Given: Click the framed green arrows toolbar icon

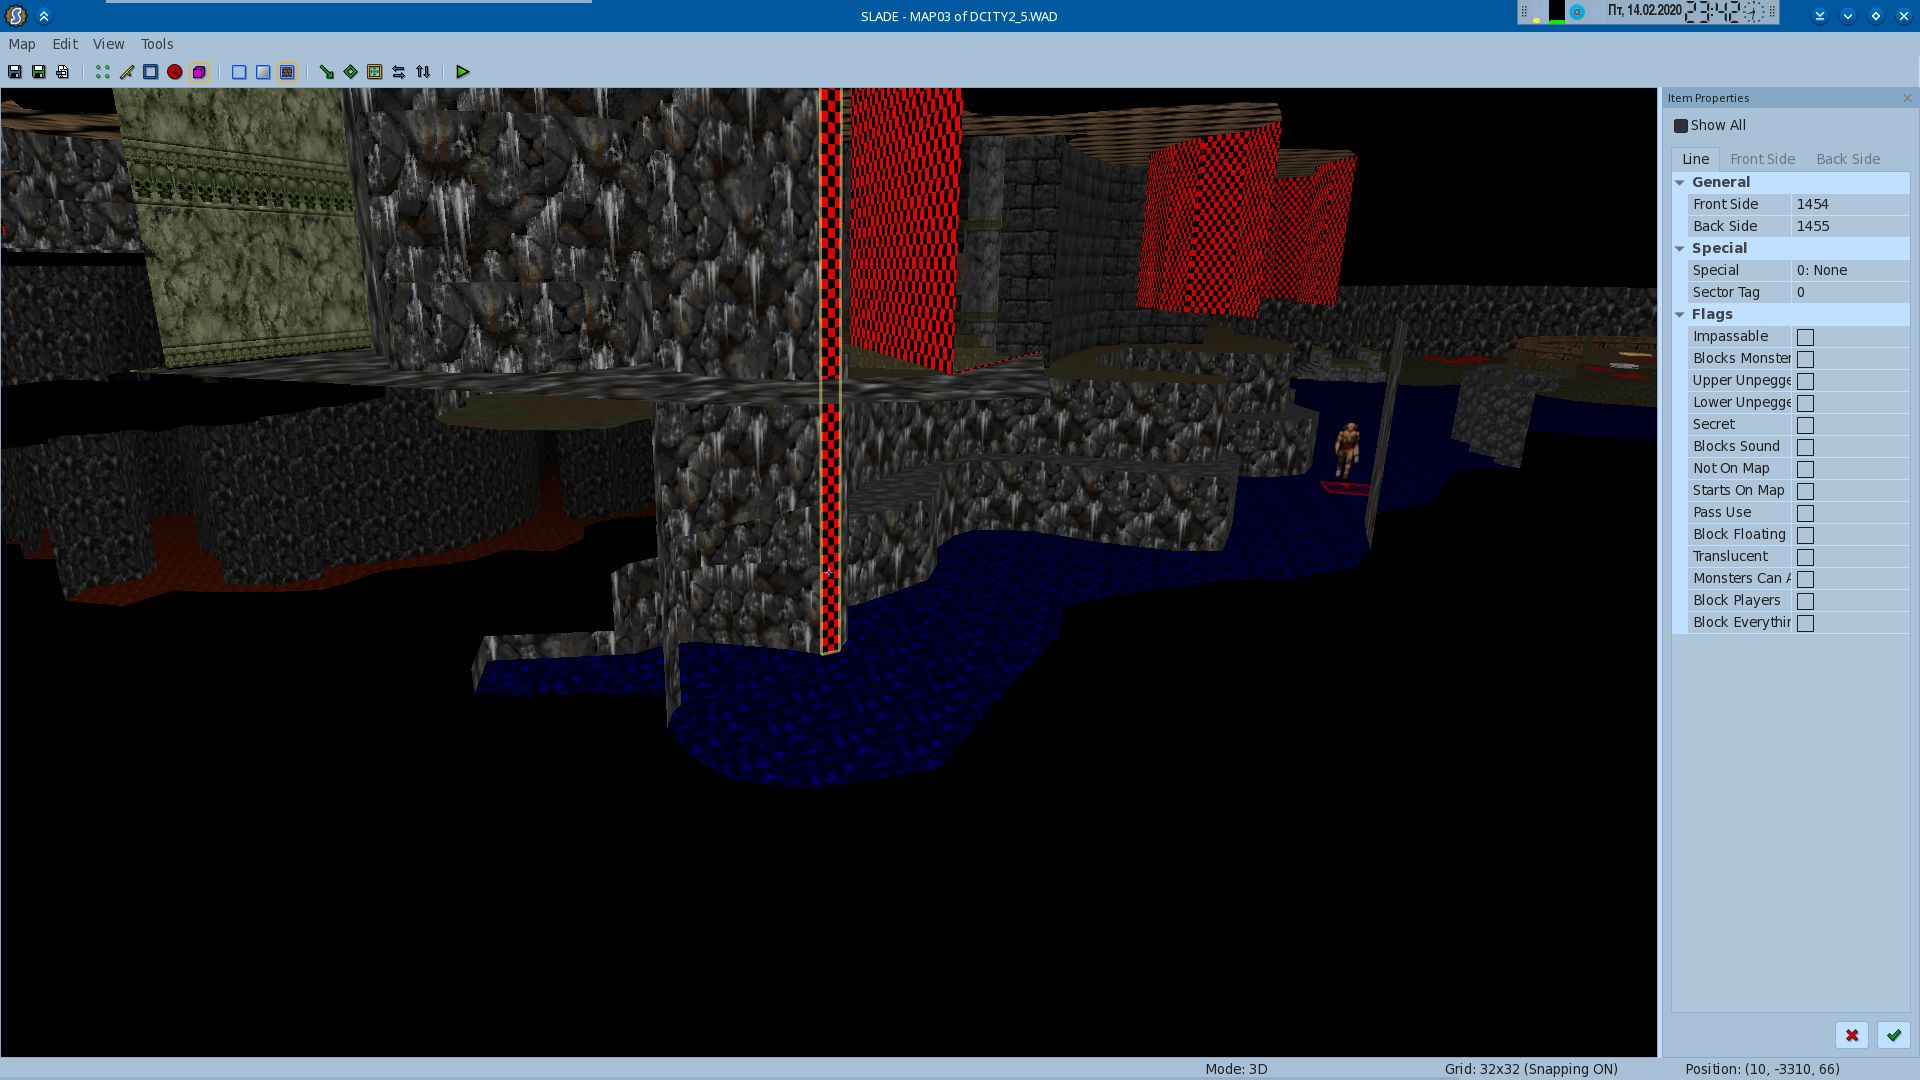Looking at the screenshot, I should pos(375,72).
